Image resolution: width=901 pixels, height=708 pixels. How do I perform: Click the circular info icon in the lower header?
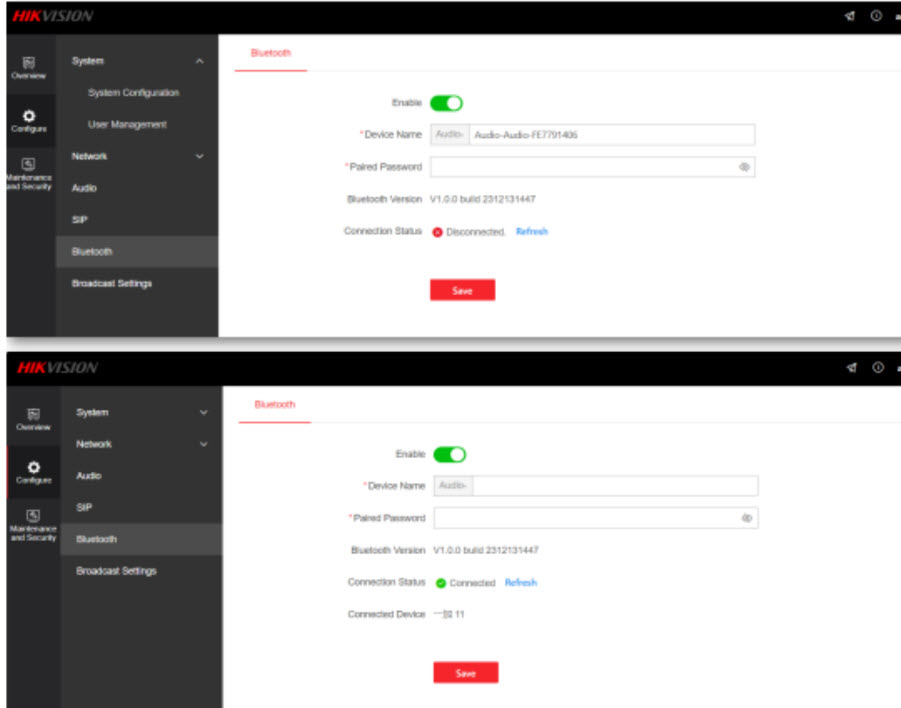click(x=877, y=368)
